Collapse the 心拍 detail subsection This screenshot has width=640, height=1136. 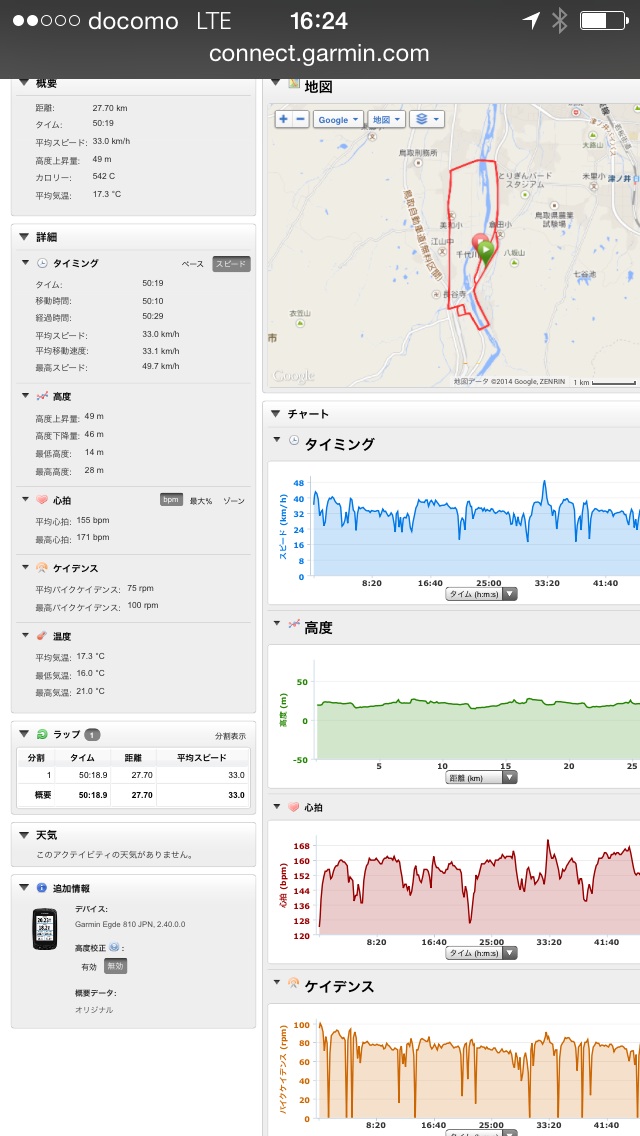26,500
